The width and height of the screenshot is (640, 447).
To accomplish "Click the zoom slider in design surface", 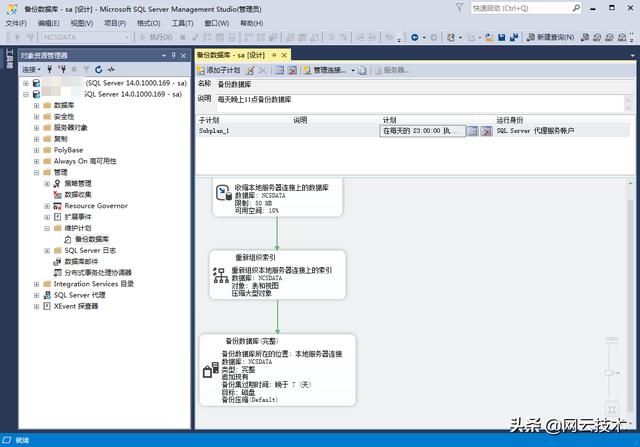I will point(611,371).
